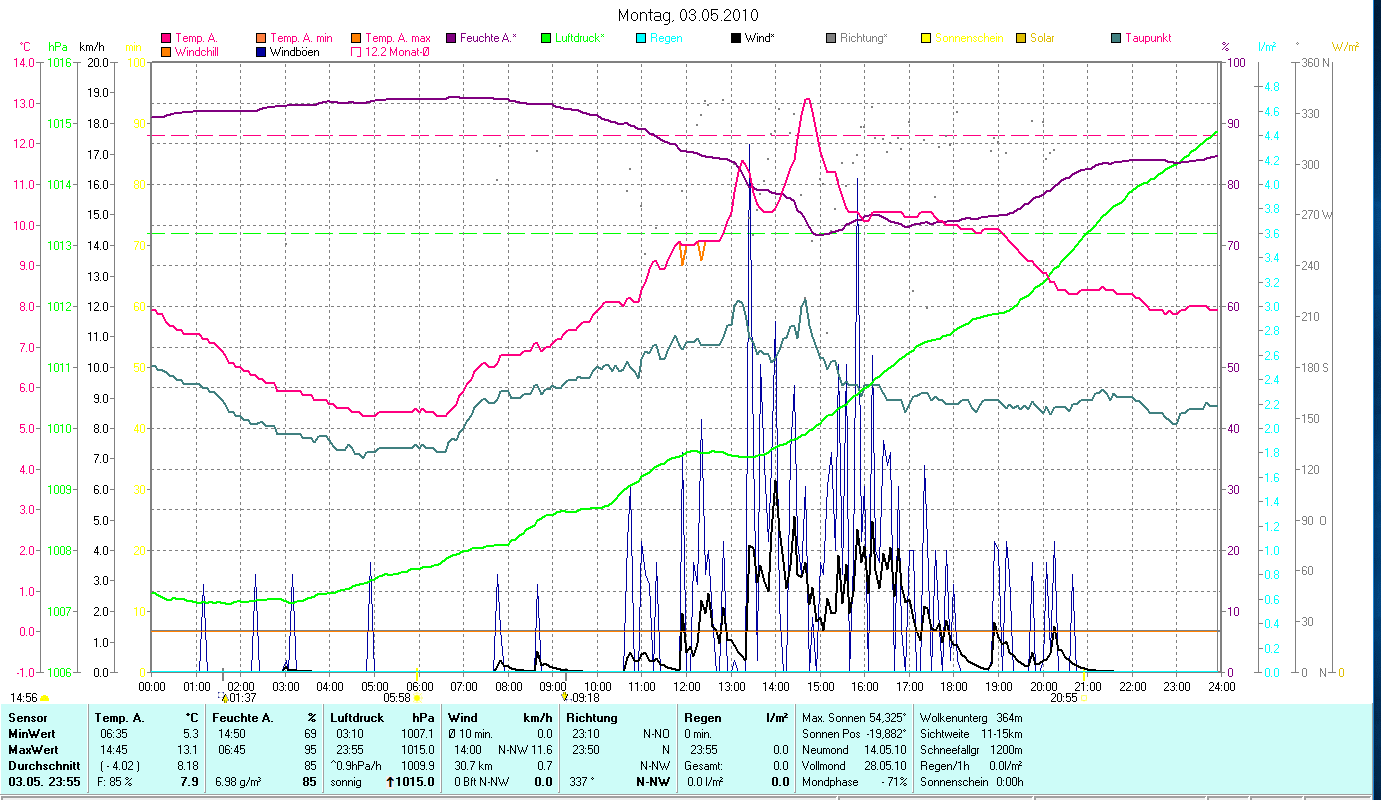Click the °C axis unit label
Image resolution: width=1381 pixels, height=800 pixels.
pyautogui.click(x=25, y=46)
